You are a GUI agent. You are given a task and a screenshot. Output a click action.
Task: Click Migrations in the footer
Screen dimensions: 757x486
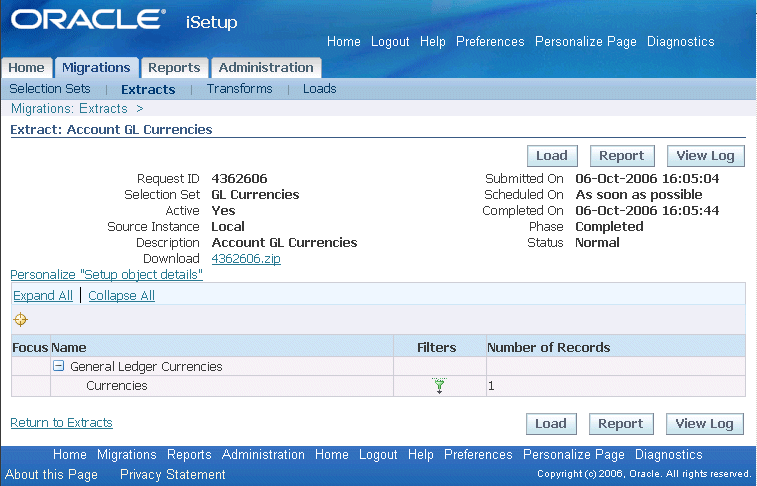126,455
